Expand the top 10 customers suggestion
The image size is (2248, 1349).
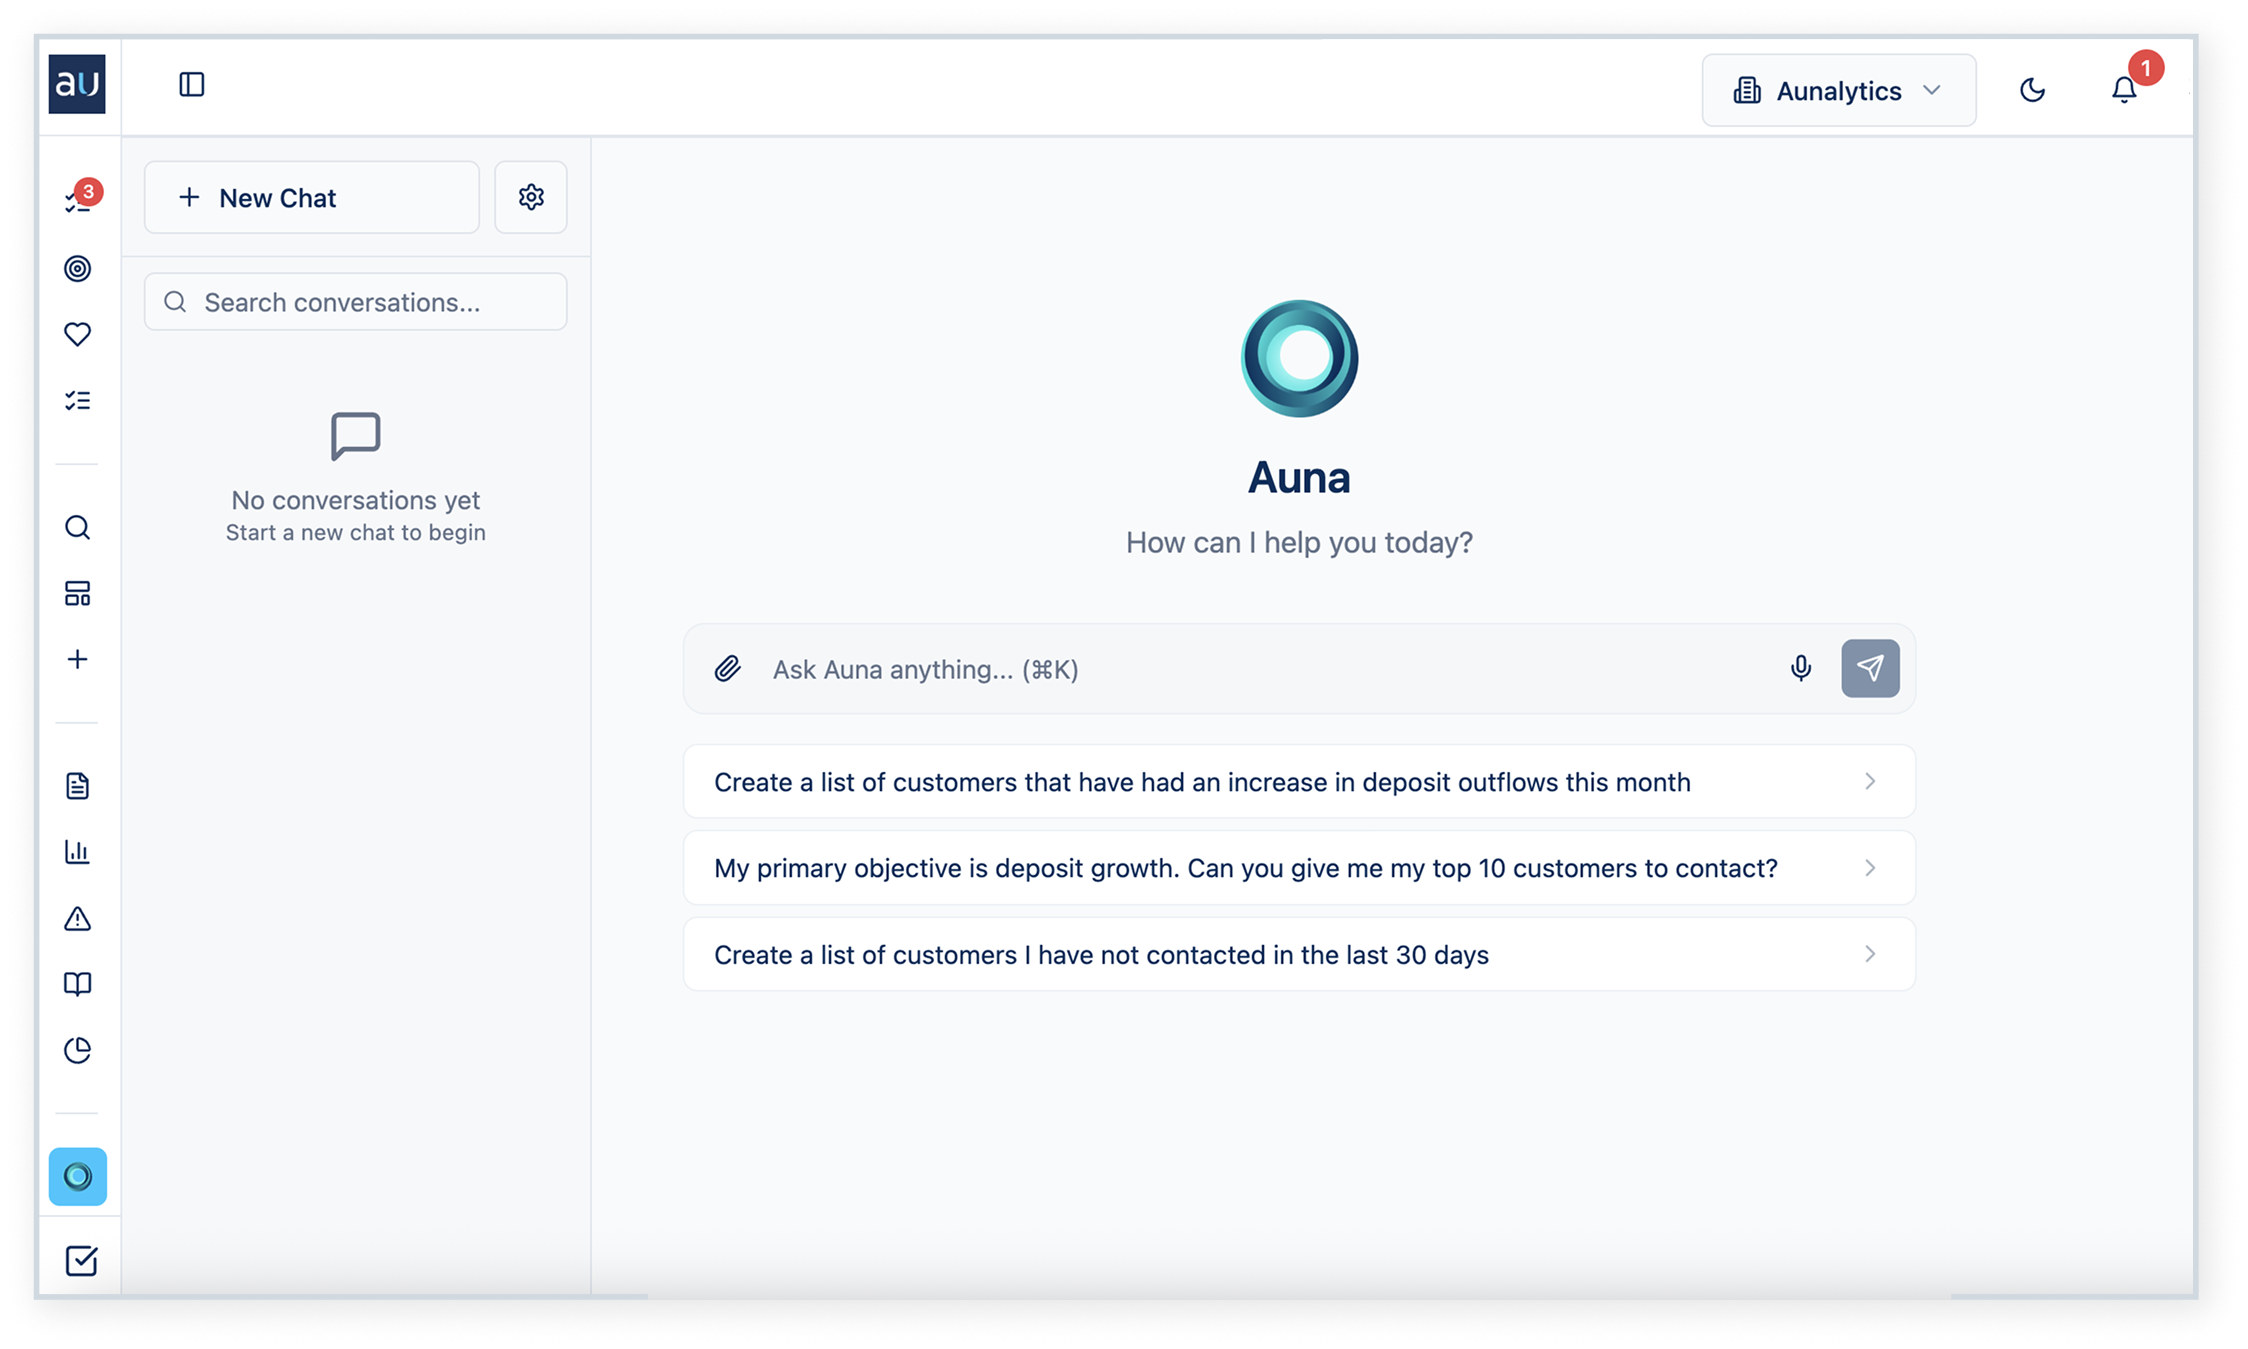(1869, 868)
